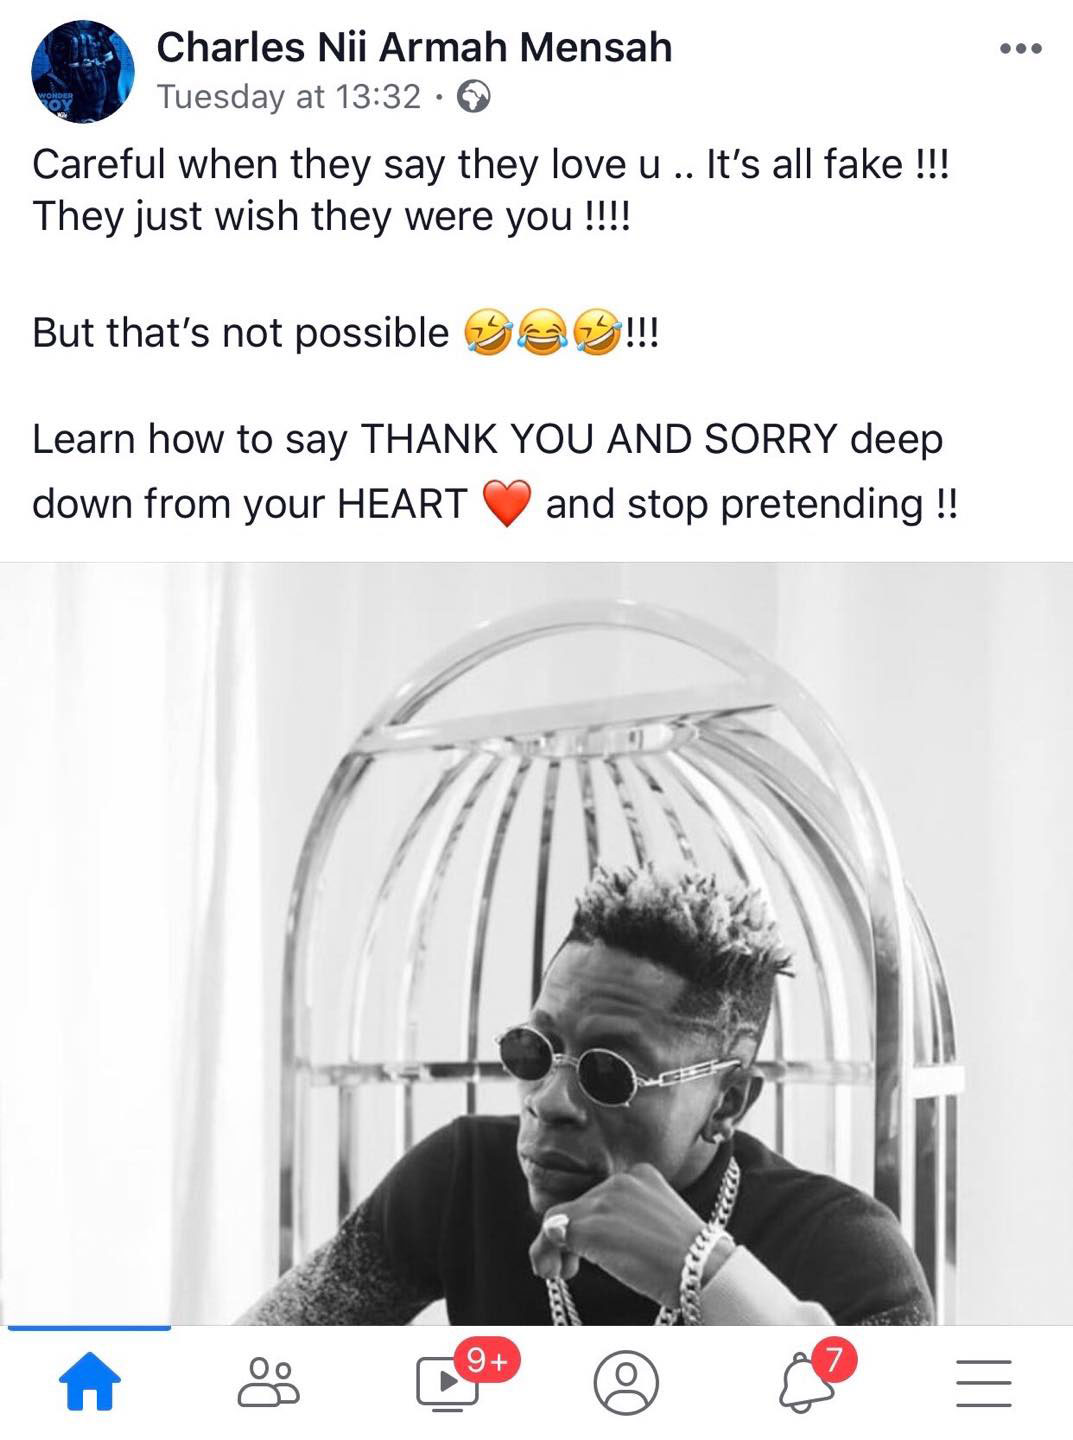Tap the public globe privacy icon
Viewport: 1073px width, 1440px height.
click(x=474, y=97)
